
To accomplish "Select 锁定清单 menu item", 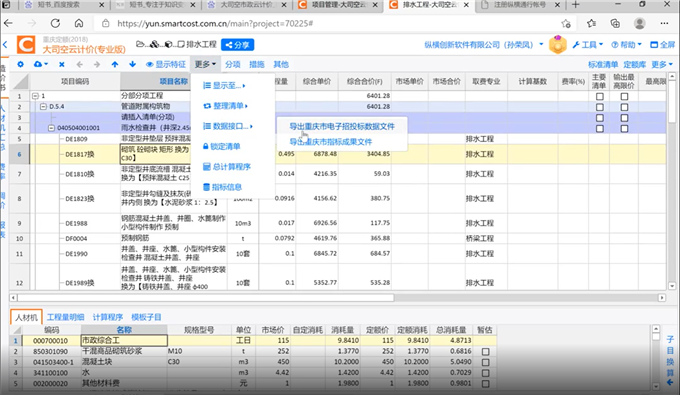I will click(222, 147).
